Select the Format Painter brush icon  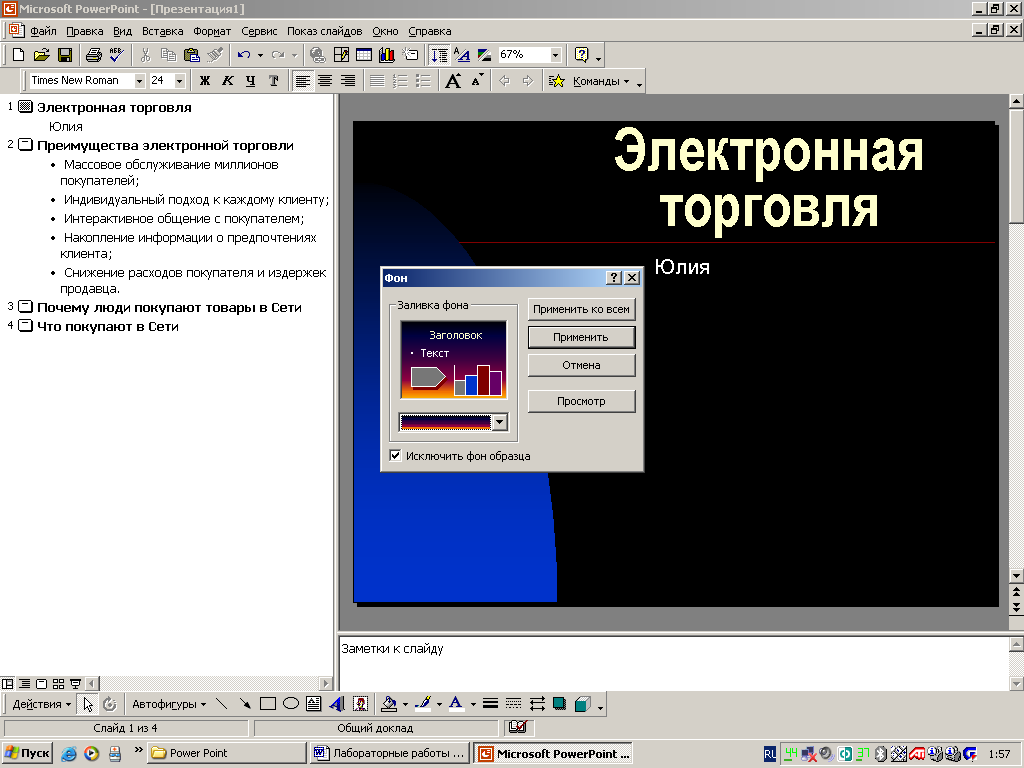pyautogui.click(x=214, y=55)
